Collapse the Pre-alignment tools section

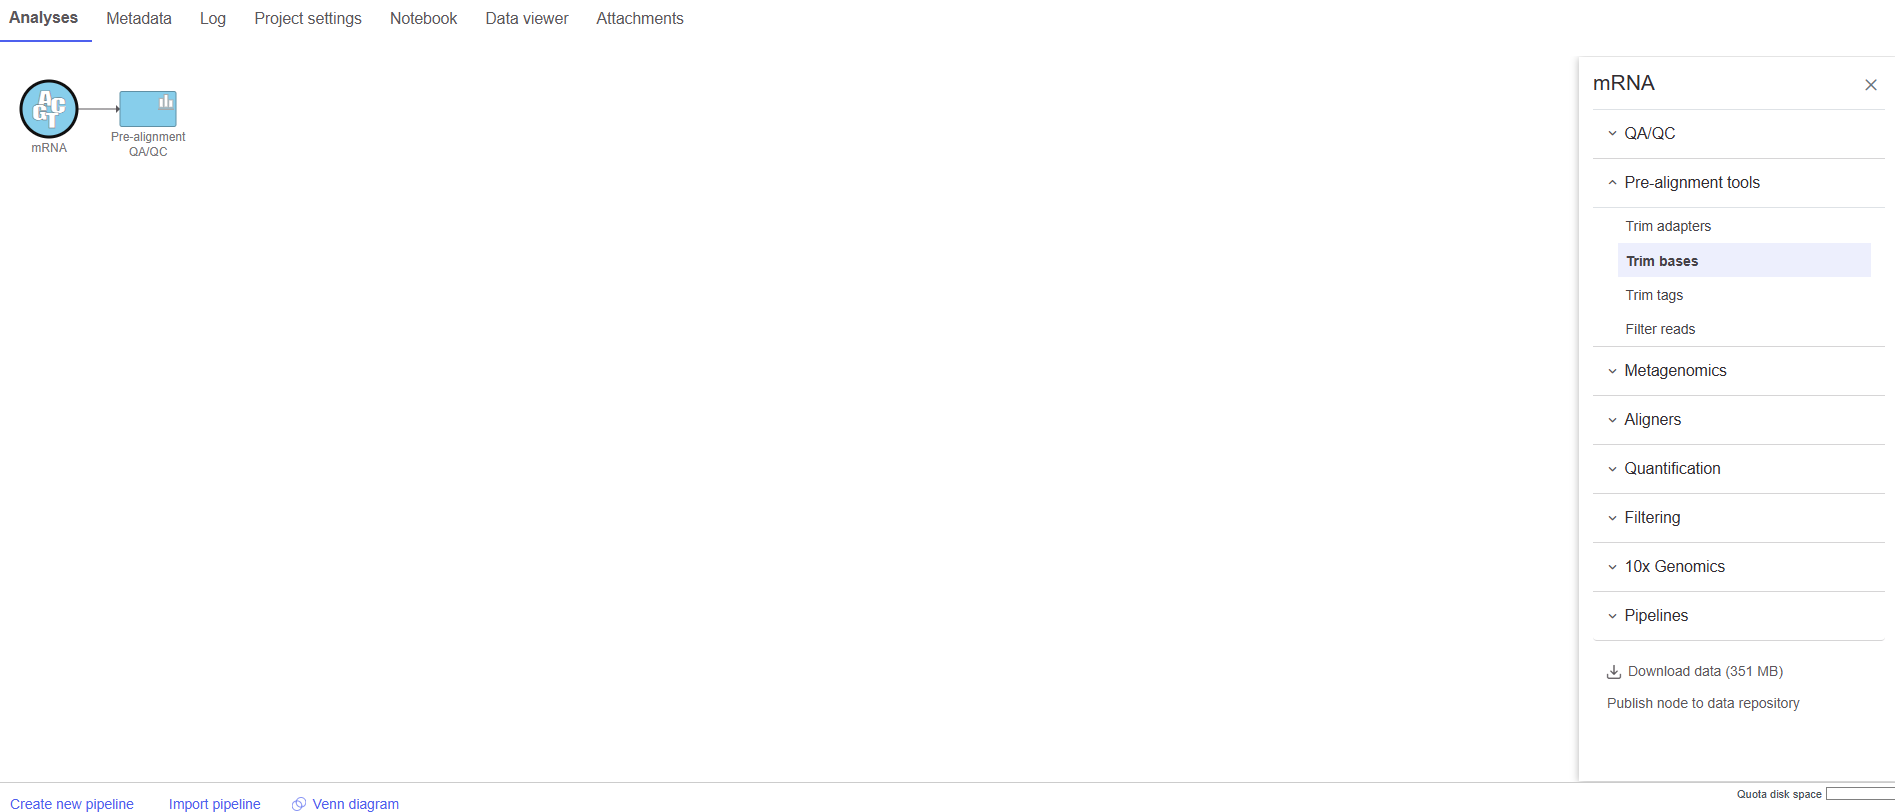pos(1691,182)
